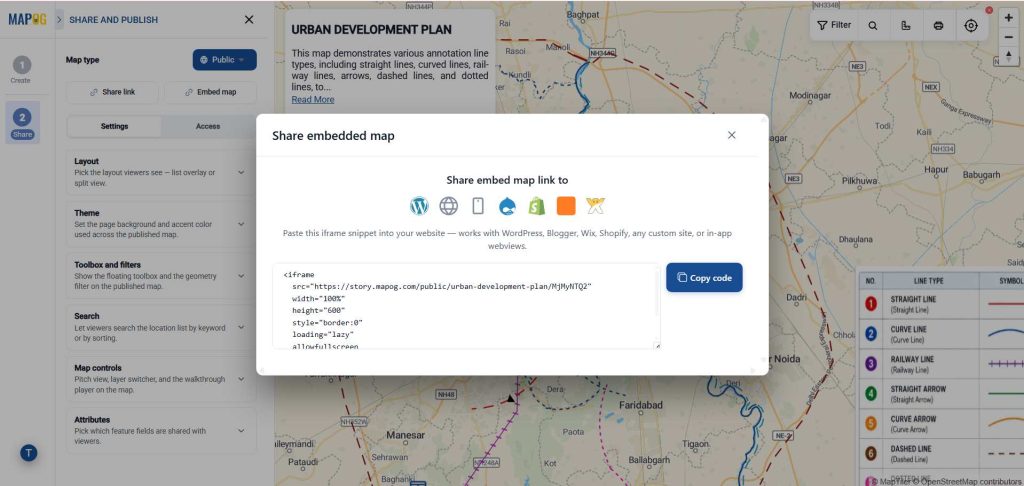Click the Share link button
This screenshot has height=486, width=1024.
[112, 92]
